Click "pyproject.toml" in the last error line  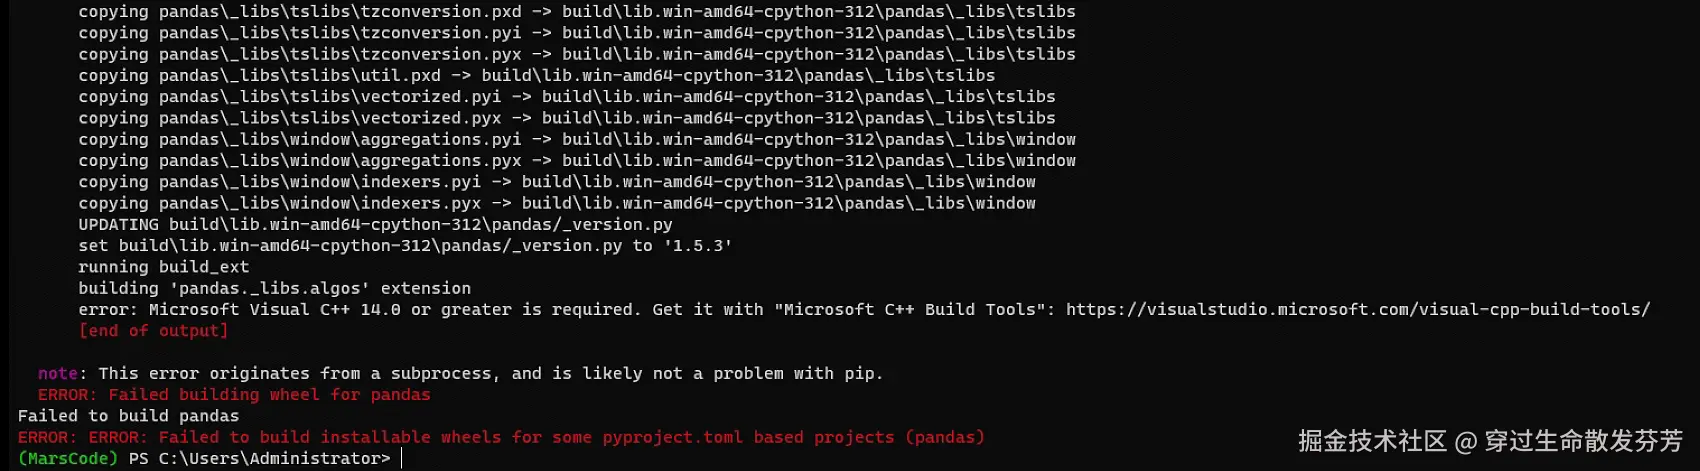(x=672, y=438)
